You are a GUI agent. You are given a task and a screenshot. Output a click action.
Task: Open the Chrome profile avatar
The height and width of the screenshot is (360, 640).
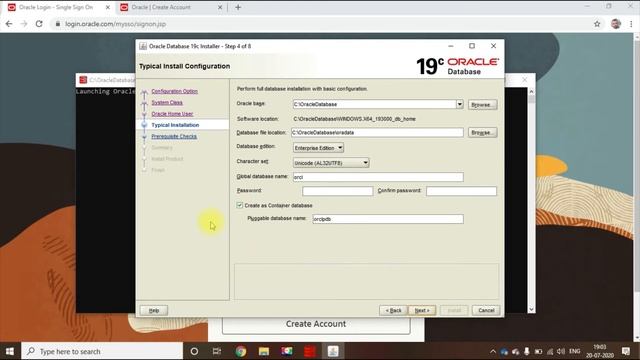click(x=616, y=24)
